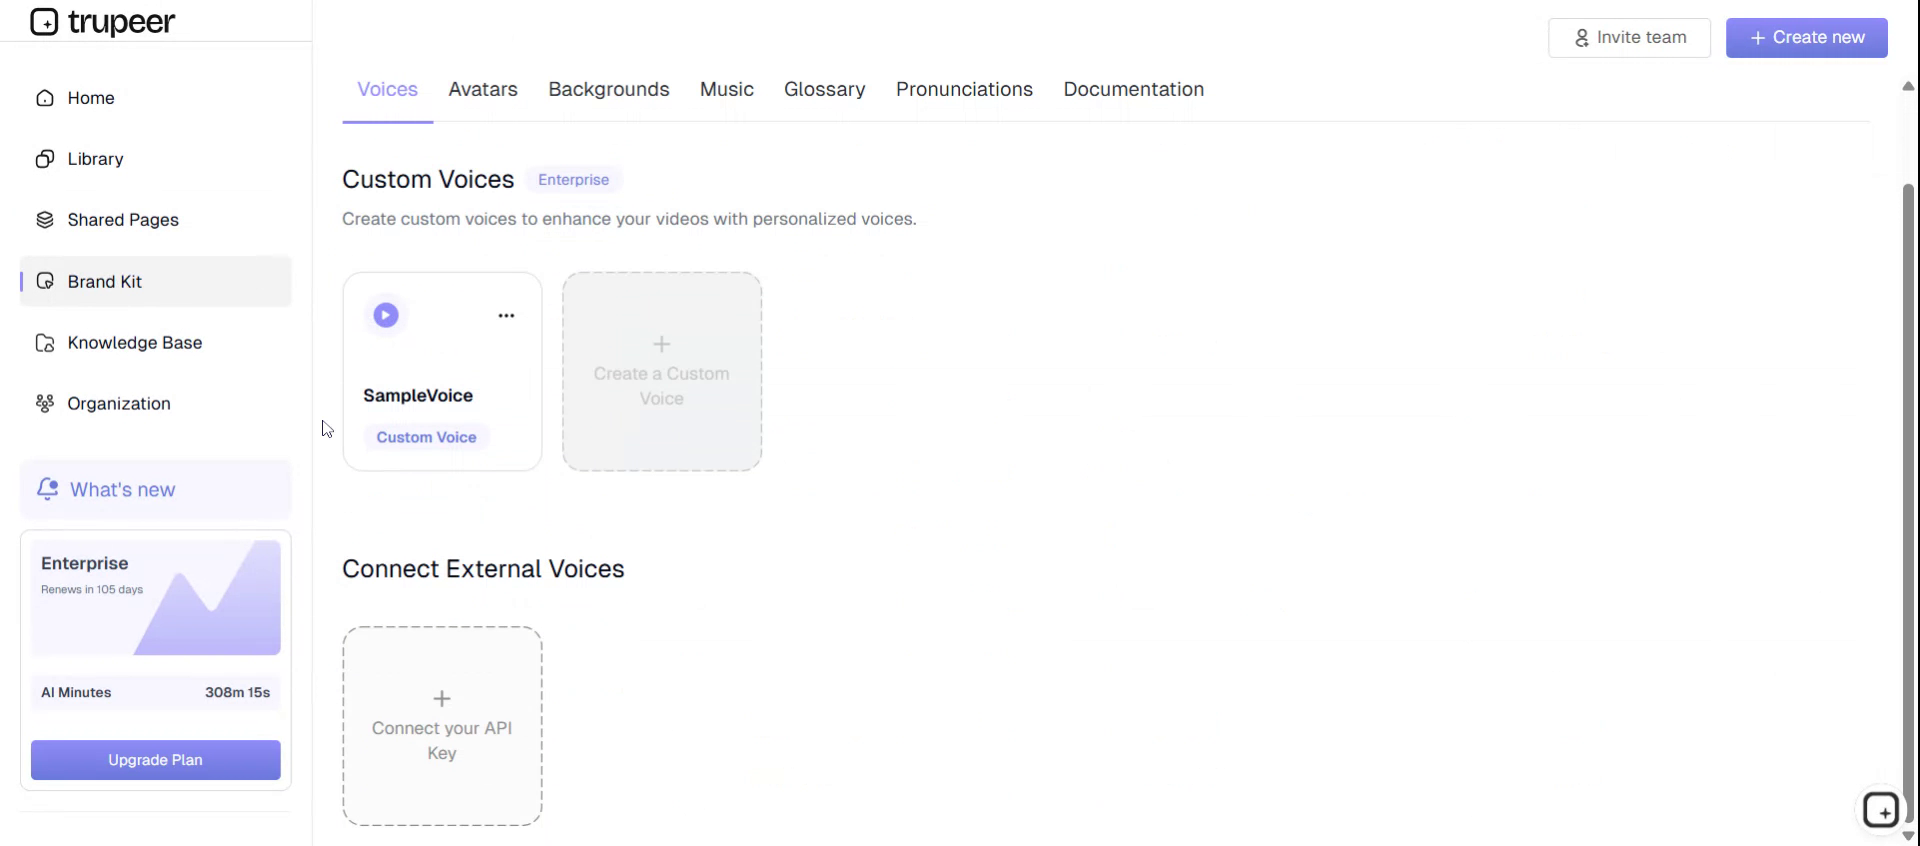
Task: Click the person icon in Invite team
Action: click(x=1582, y=38)
